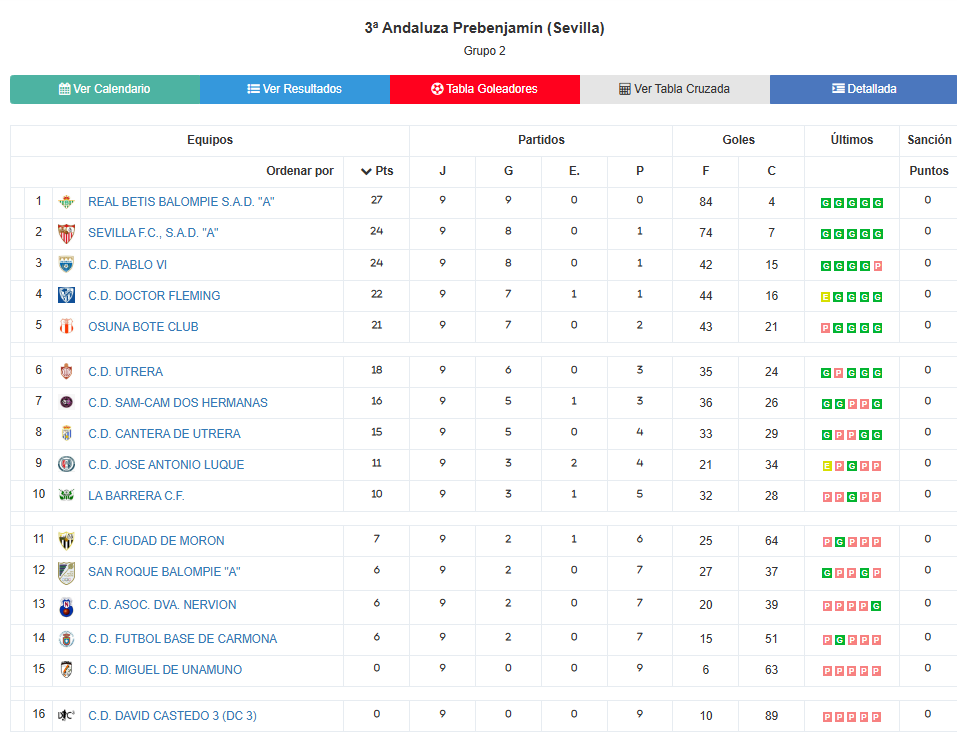Click Jose Antonio Luque's yellow E result badge
Image resolution: width=957 pixels, height=745 pixels.
tap(827, 466)
